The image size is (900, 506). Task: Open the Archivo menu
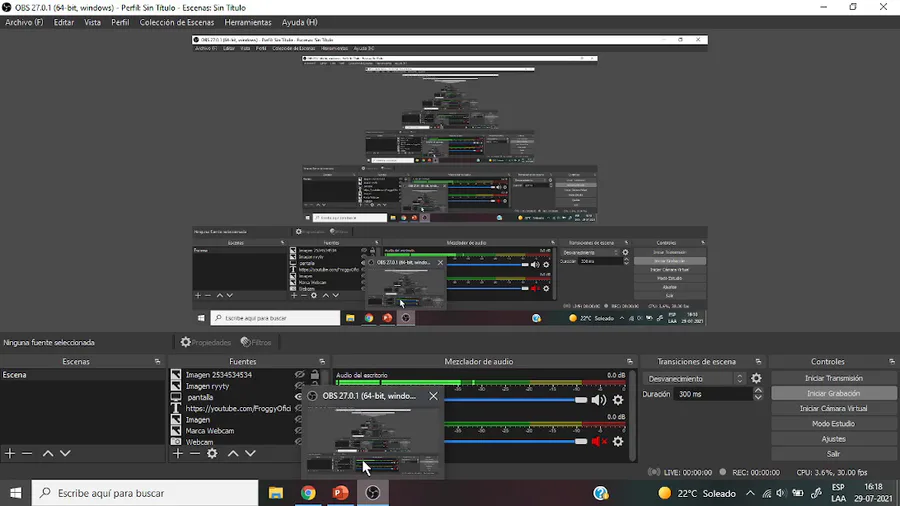tap(24, 22)
